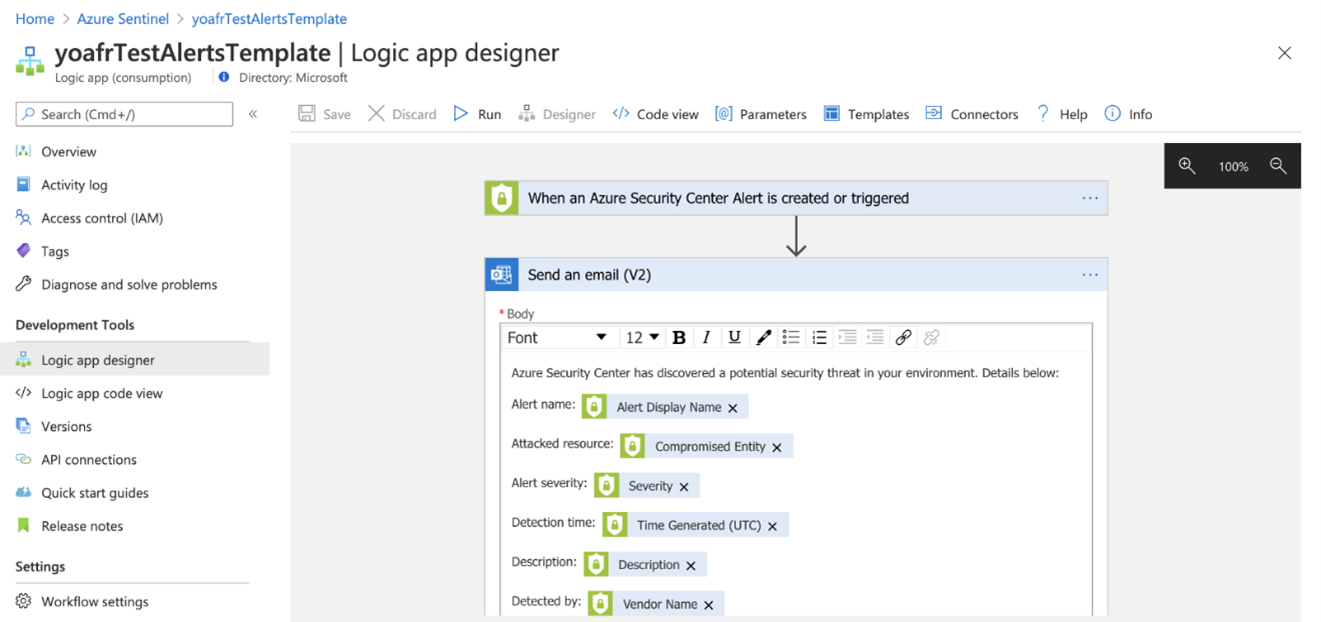The width and height of the screenshot is (1321, 622).
Task: Open Quick start guides
Action: pyautogui.click(x=95, y=492)
